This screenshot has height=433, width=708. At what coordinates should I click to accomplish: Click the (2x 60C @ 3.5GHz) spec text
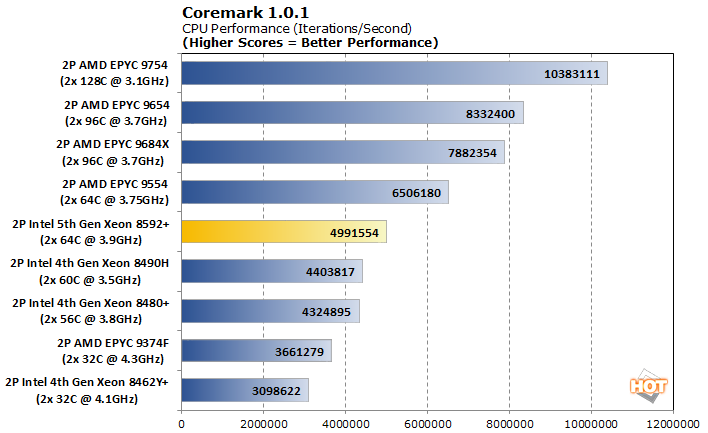point(90,280)
